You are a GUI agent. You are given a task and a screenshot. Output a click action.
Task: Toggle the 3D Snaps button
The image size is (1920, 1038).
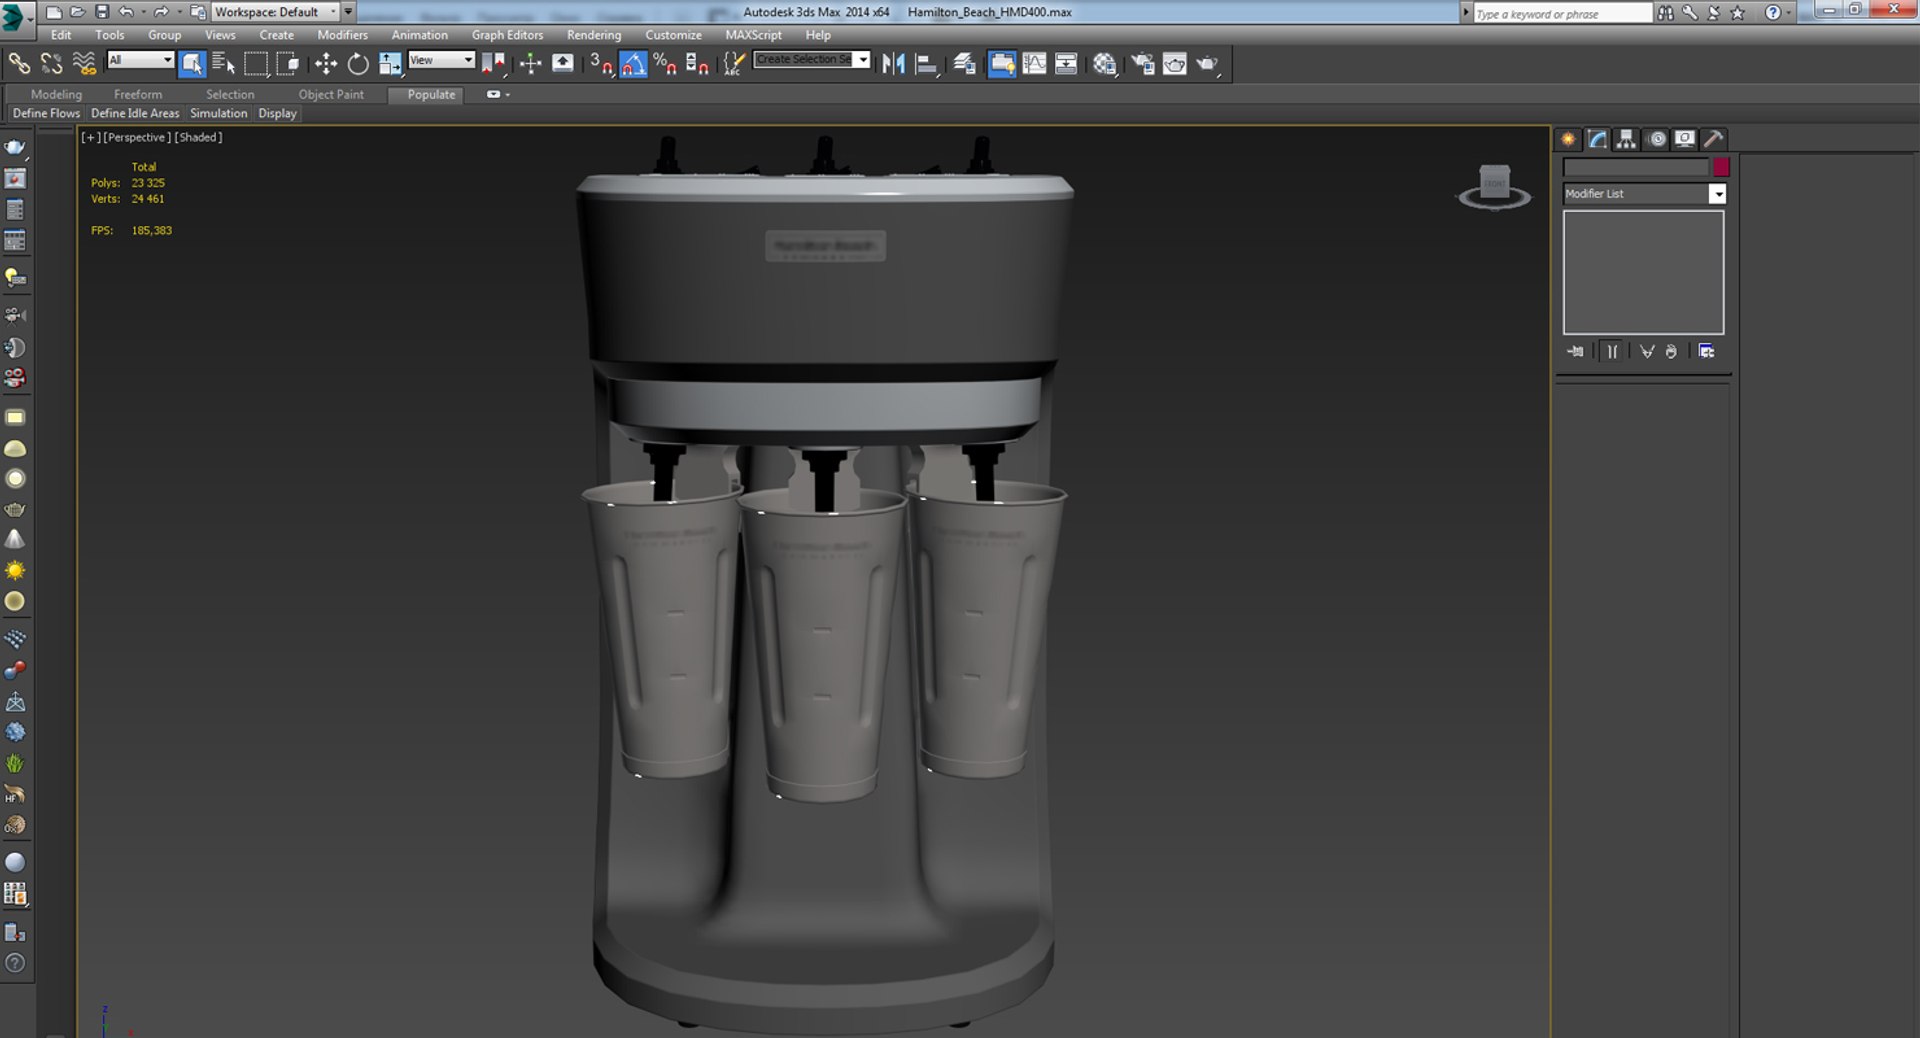click(x=601, y=64)
